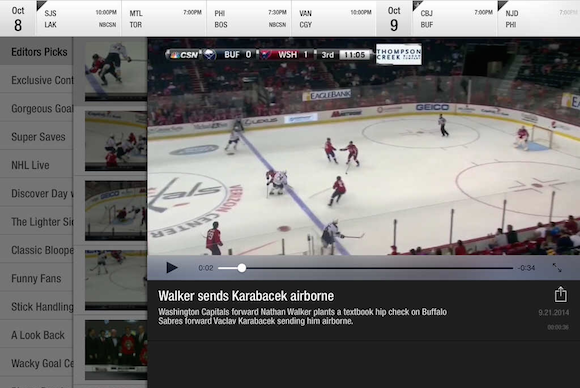Screen dimensions: 580x388
Task: Select A Look Back category
Action: coord(37,335)
